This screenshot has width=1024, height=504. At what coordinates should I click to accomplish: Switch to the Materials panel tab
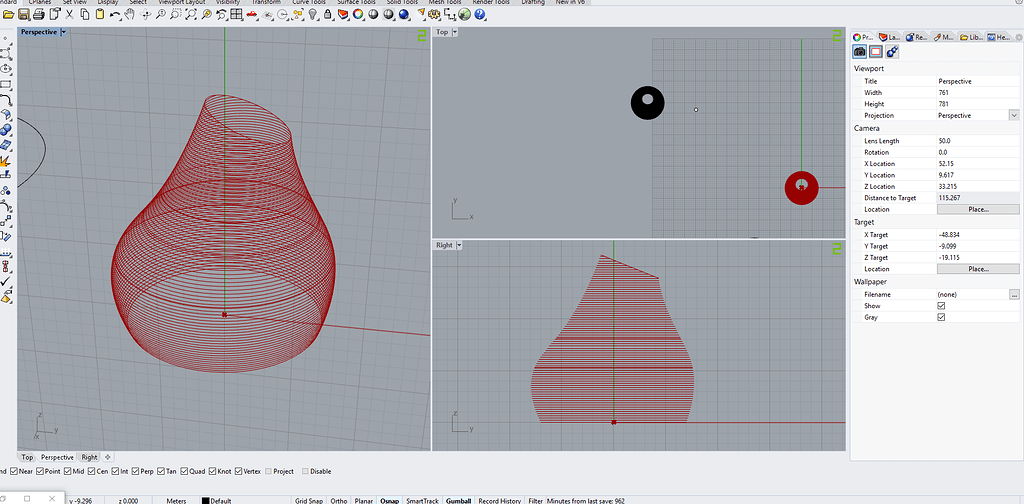point(944,37)
